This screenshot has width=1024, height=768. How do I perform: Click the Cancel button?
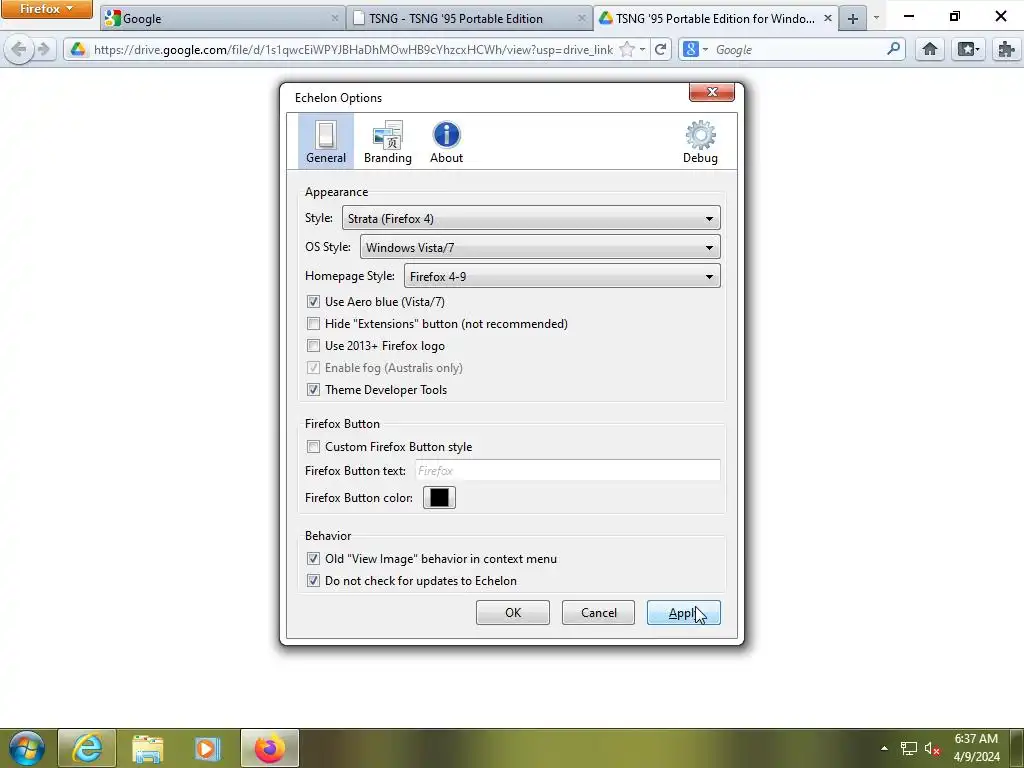click(598, 613)
